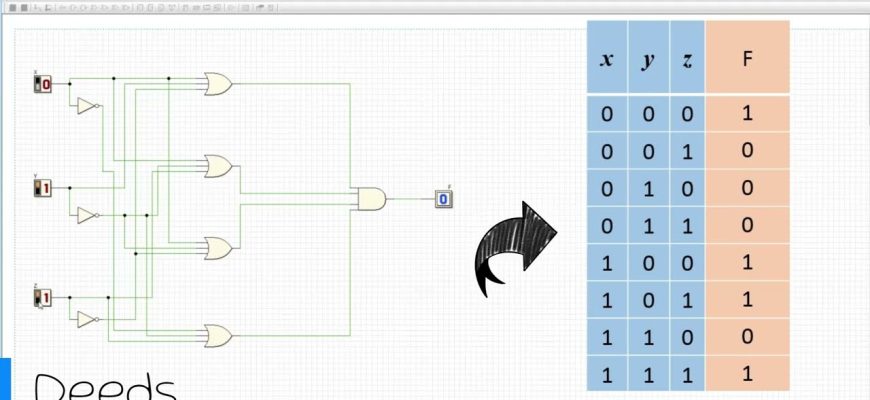Select the second OR gate from top
Viewport: 870px width, 400px height.
point(218,166)
